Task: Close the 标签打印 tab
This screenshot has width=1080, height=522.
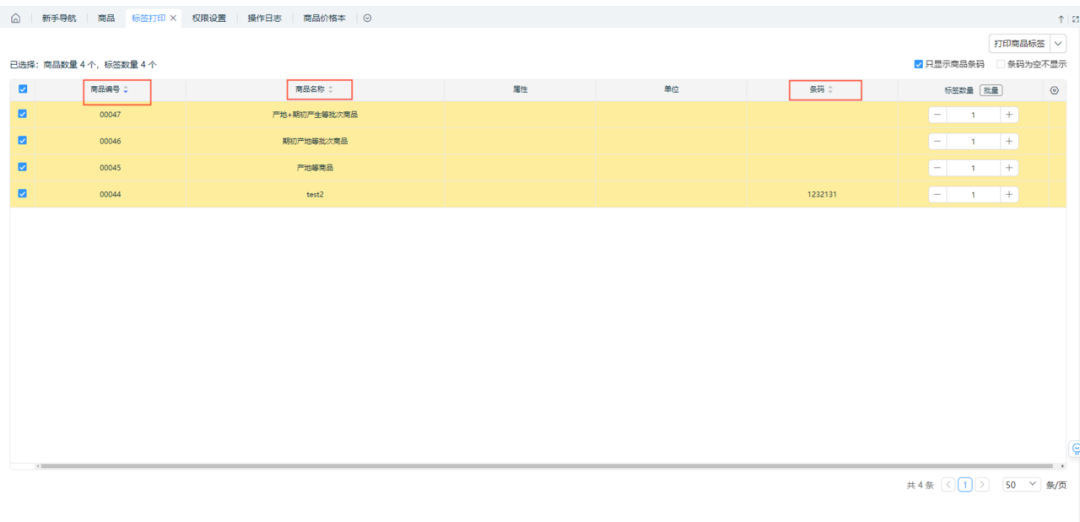Action: click(x=174, y=19)
